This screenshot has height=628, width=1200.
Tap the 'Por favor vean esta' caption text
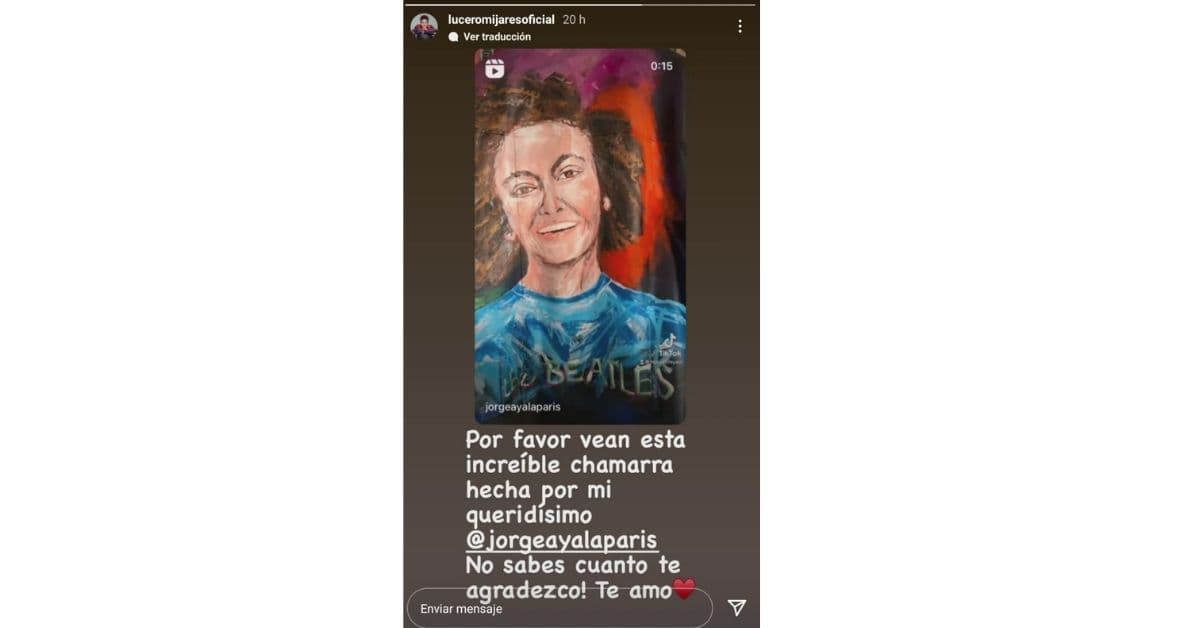[x=576, y=439]
